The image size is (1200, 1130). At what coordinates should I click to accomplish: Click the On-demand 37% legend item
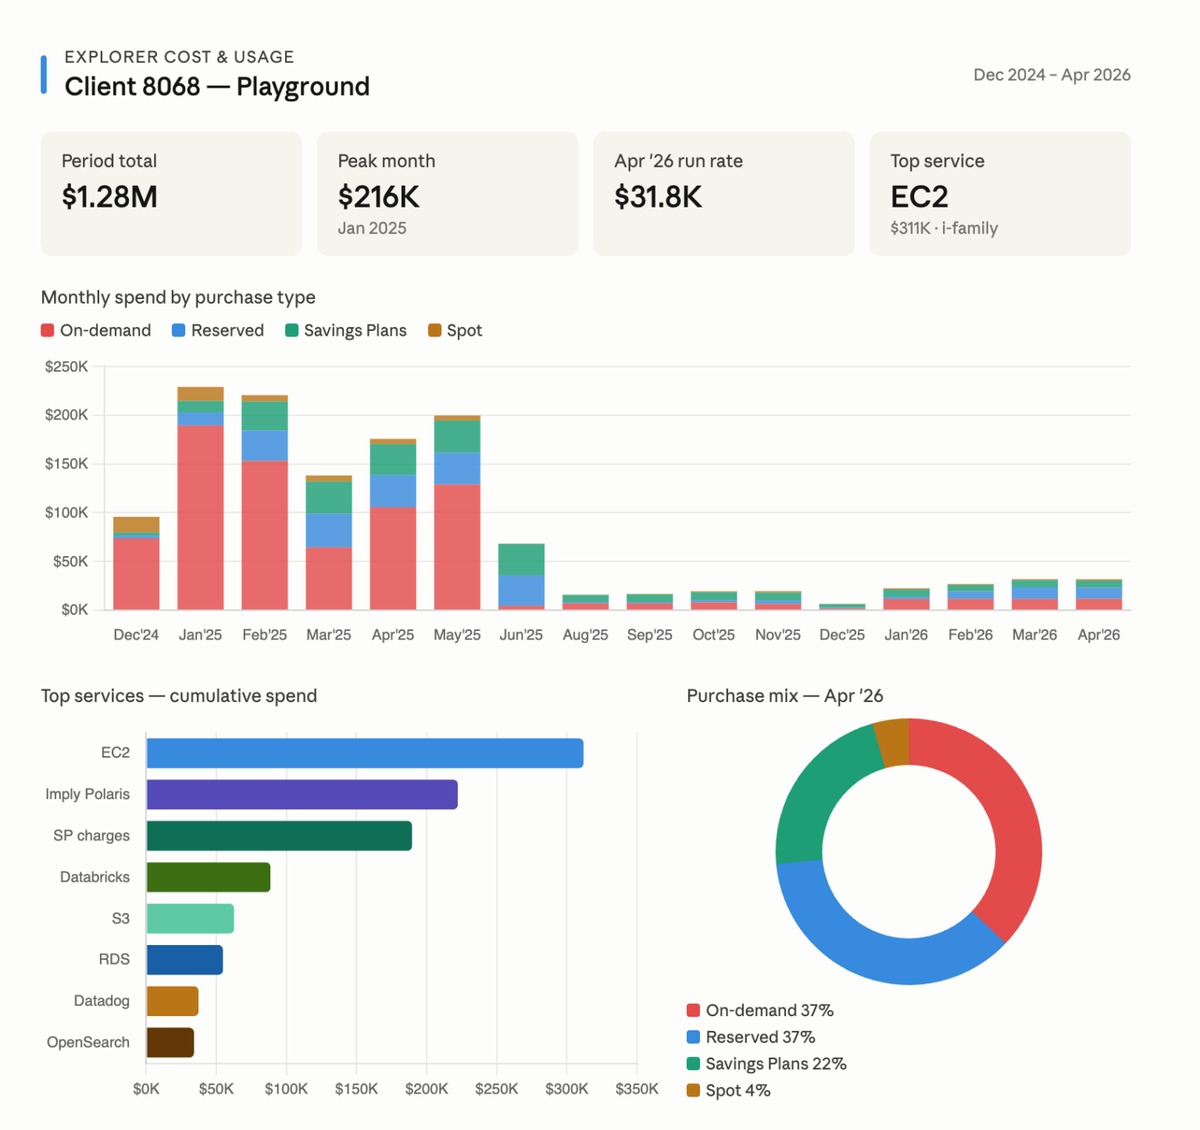(760, 1010)
